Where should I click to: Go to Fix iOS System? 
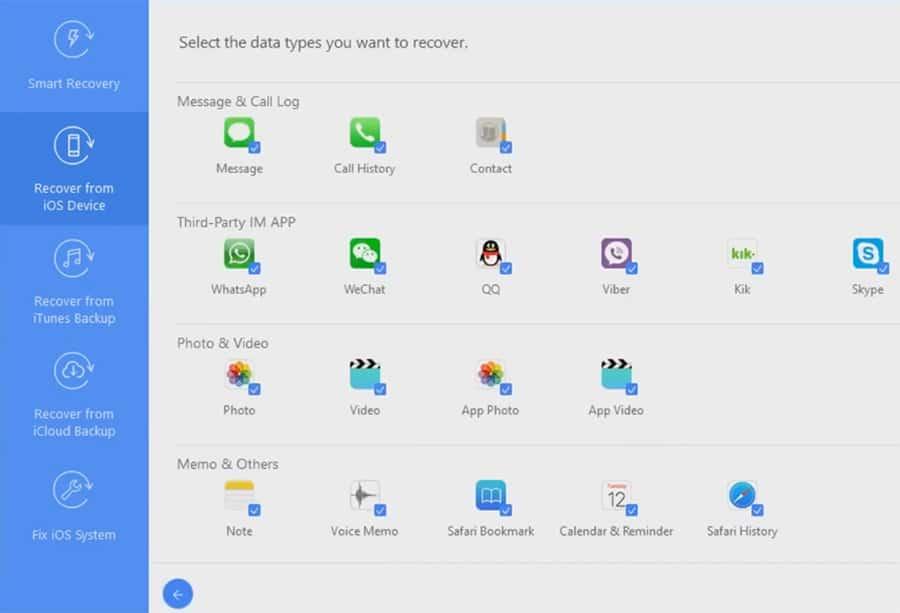[x=74, y=507]
